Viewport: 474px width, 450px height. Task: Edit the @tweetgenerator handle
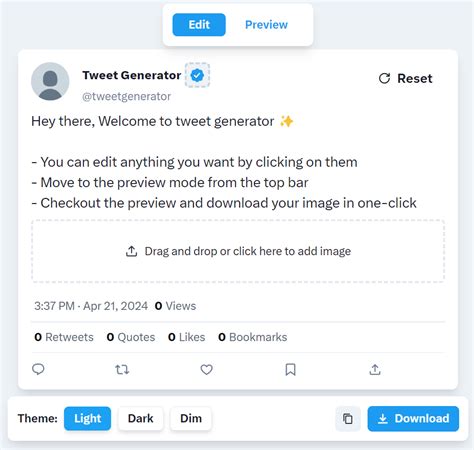tap(126, 96)
